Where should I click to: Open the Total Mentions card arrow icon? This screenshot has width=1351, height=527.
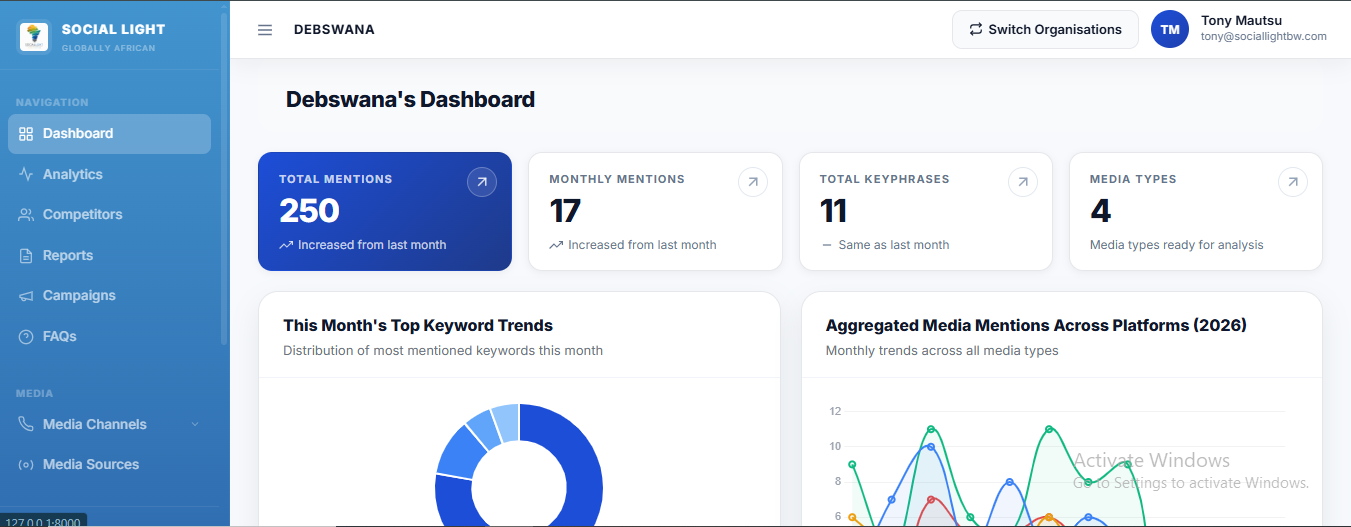[x=482, y=182]
